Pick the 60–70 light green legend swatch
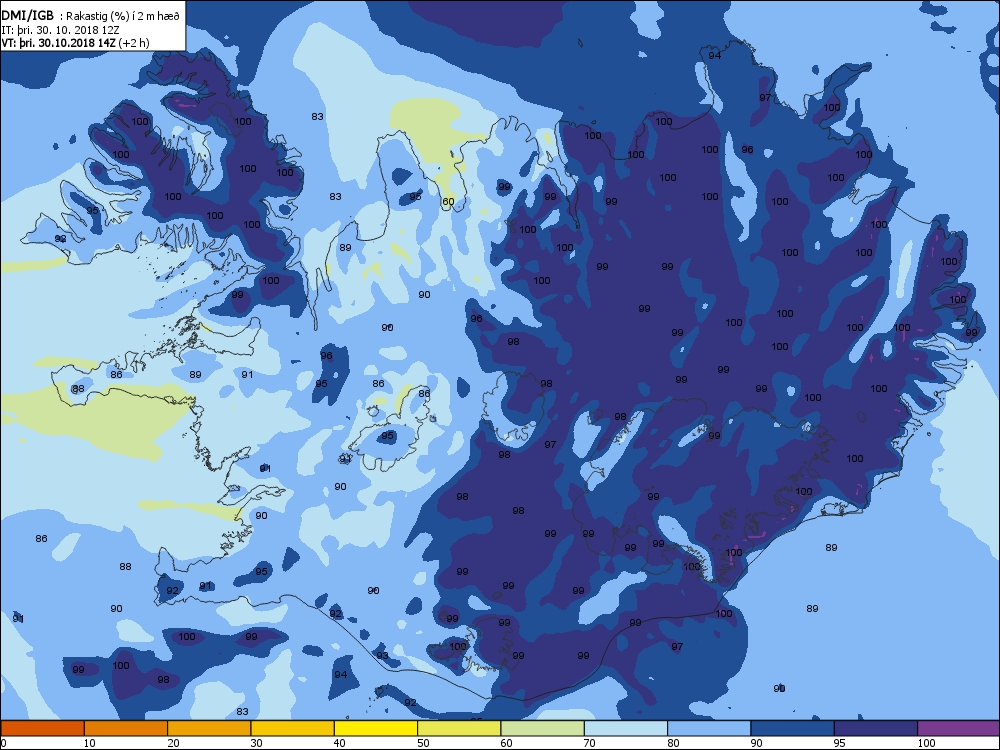This screenshot has width=1000, height=750. coord(543,728)
